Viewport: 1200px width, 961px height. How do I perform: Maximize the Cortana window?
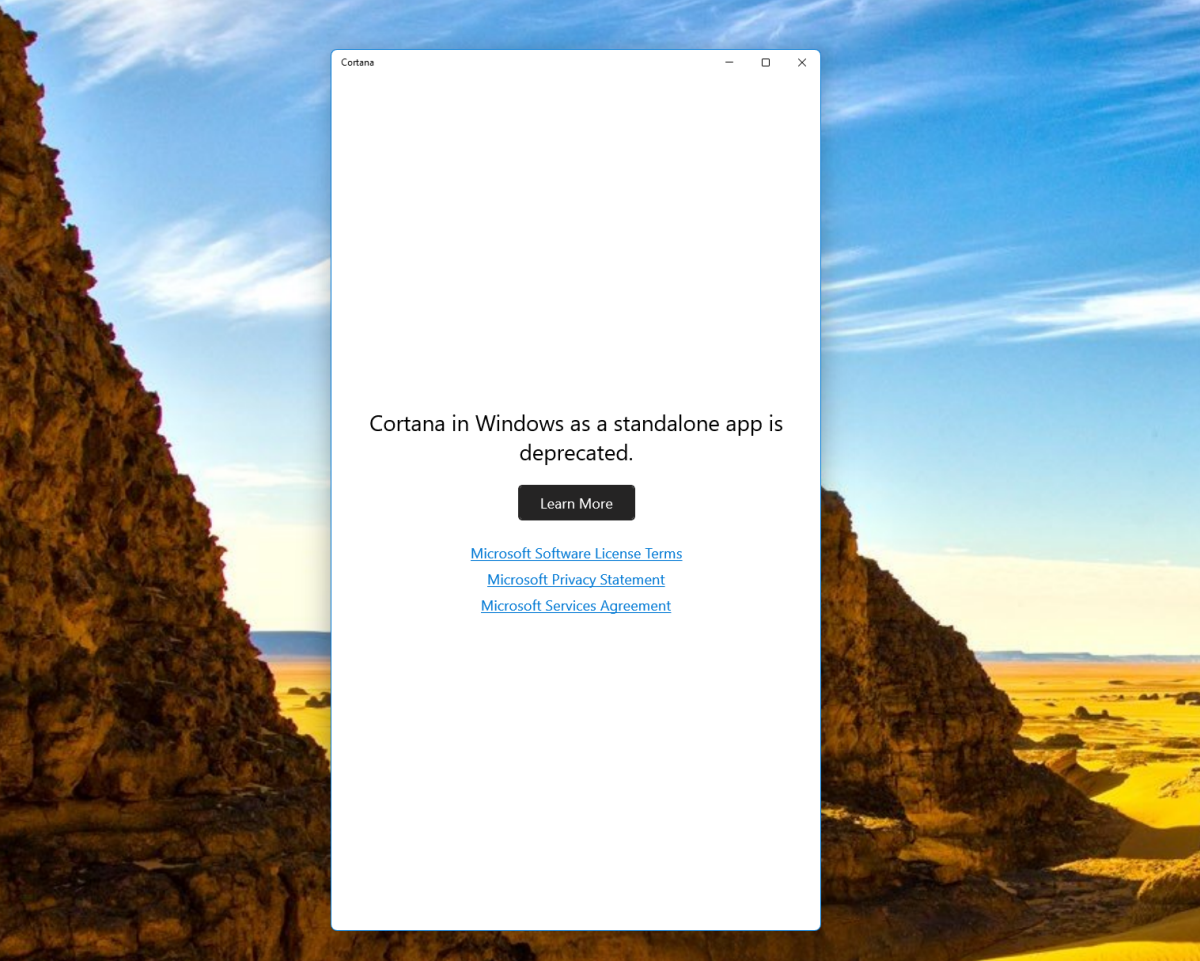coord(766,62)
